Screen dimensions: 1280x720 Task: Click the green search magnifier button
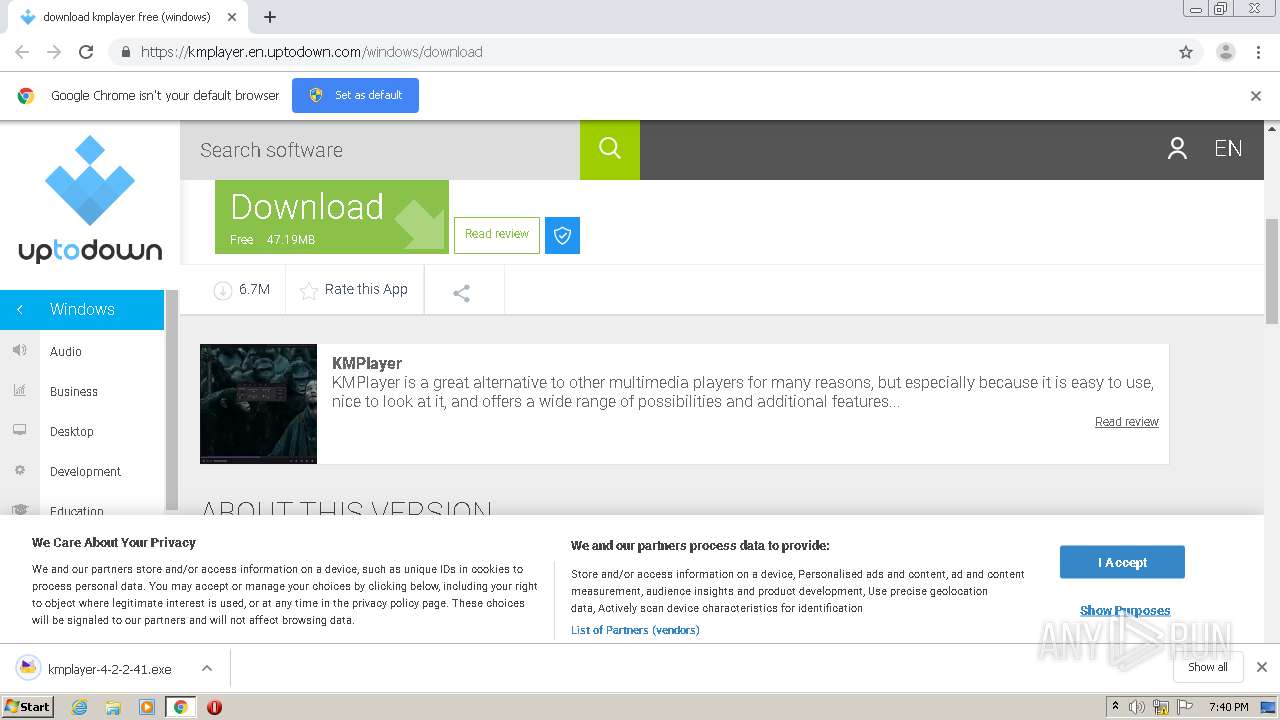tap(610, 150)
